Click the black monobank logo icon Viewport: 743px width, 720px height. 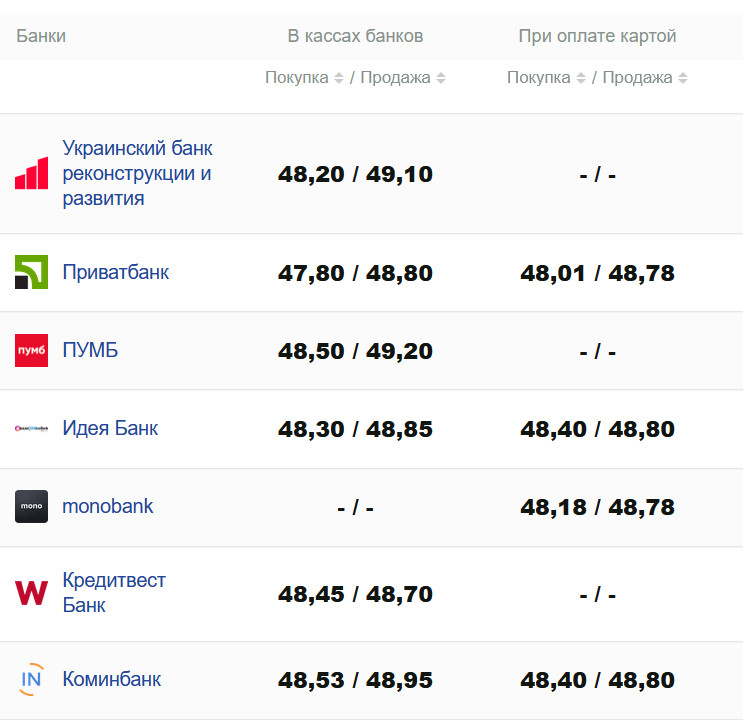tap(31, 506)
